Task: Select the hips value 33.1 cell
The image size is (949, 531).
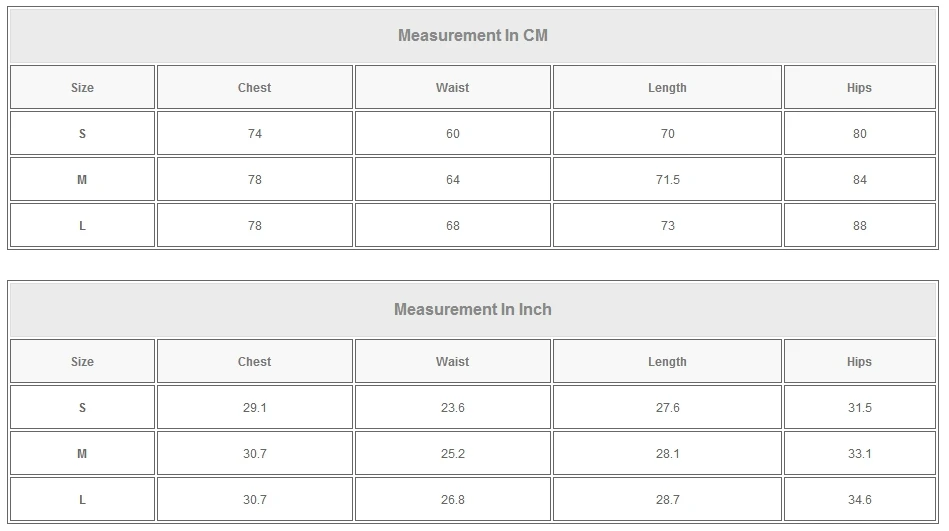Action: tap(859, 454)
